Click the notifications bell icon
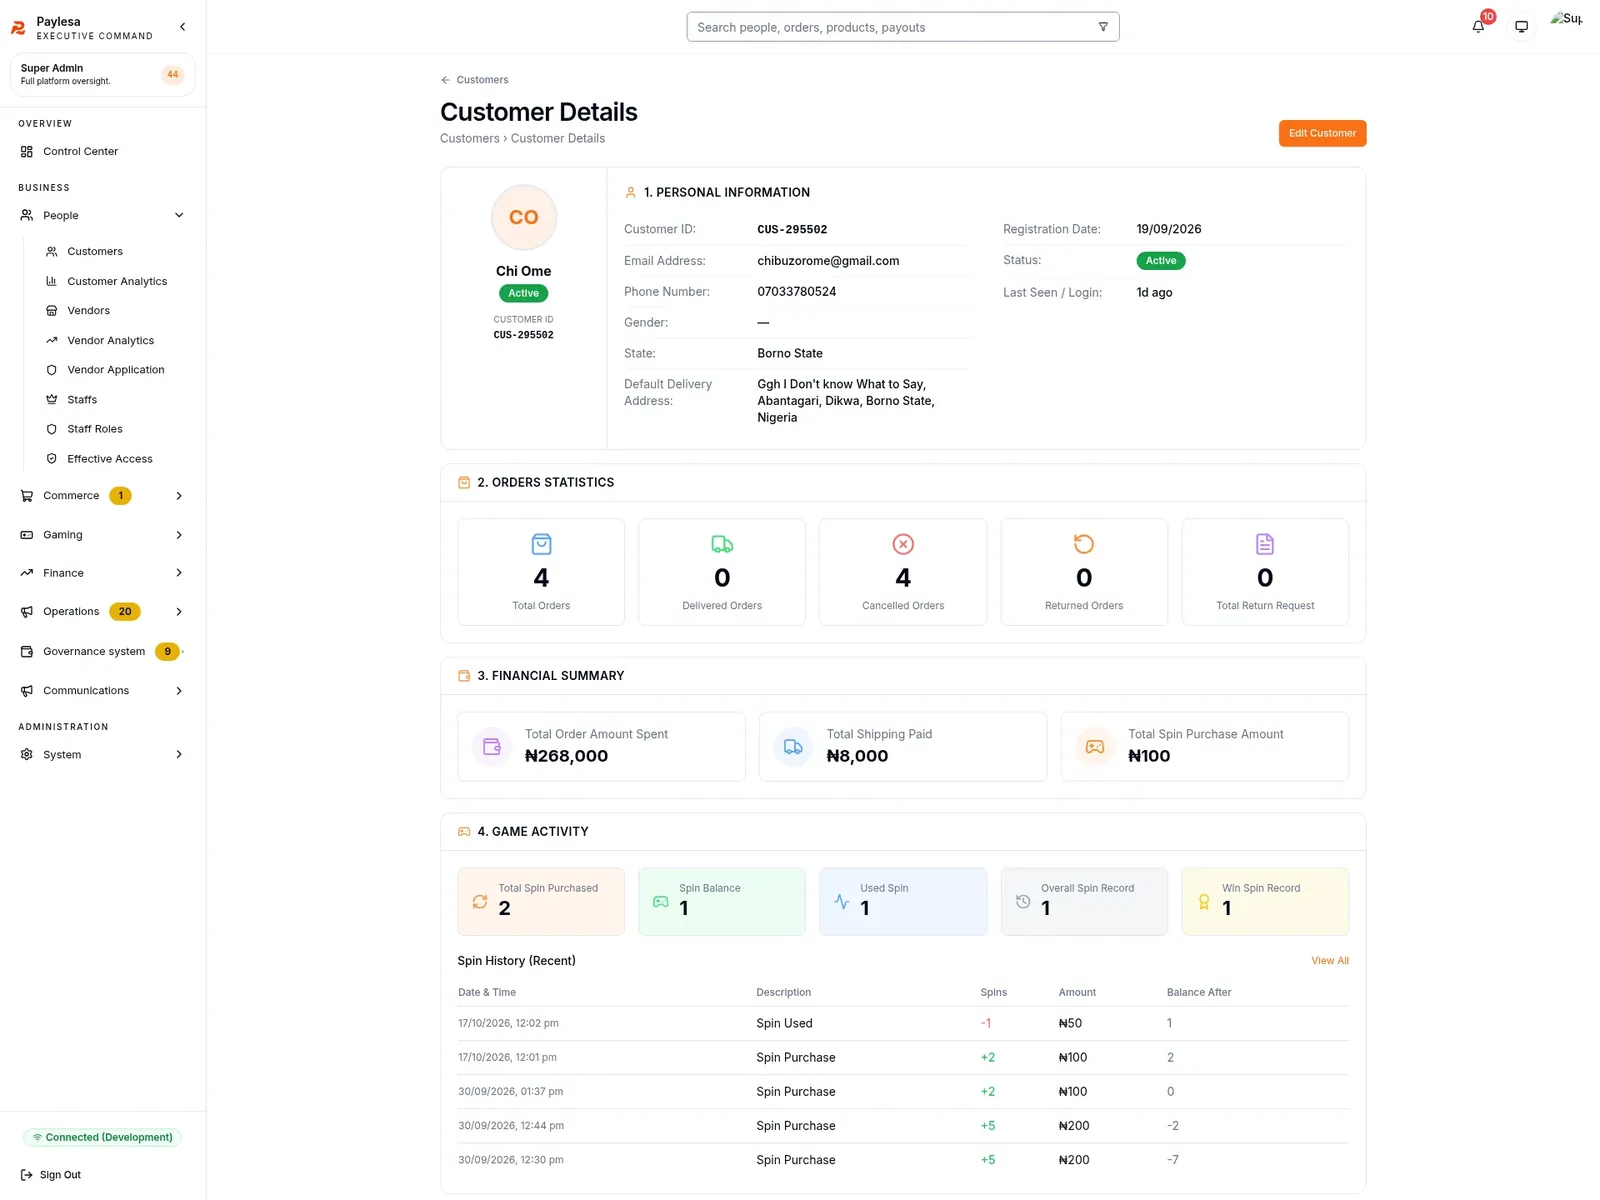This screenshot has width=1600, height=1200. pos(1478,27)
